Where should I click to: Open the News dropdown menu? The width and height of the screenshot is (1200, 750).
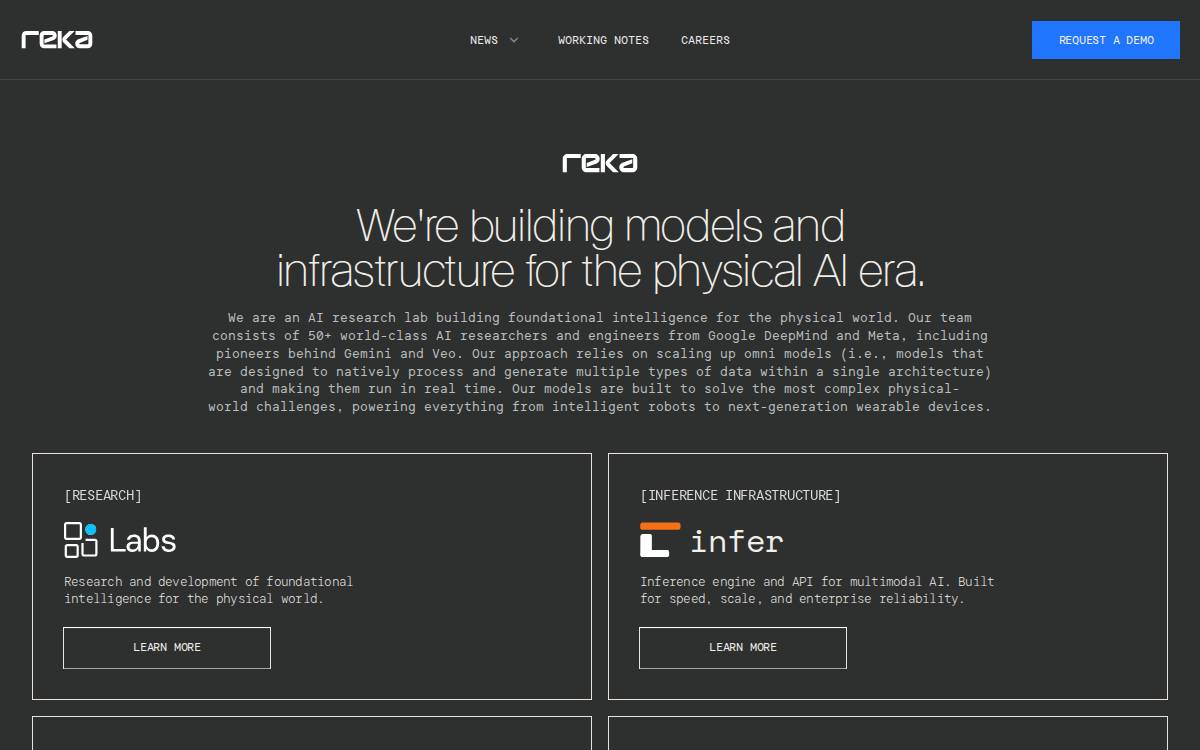tap(484, 40)
